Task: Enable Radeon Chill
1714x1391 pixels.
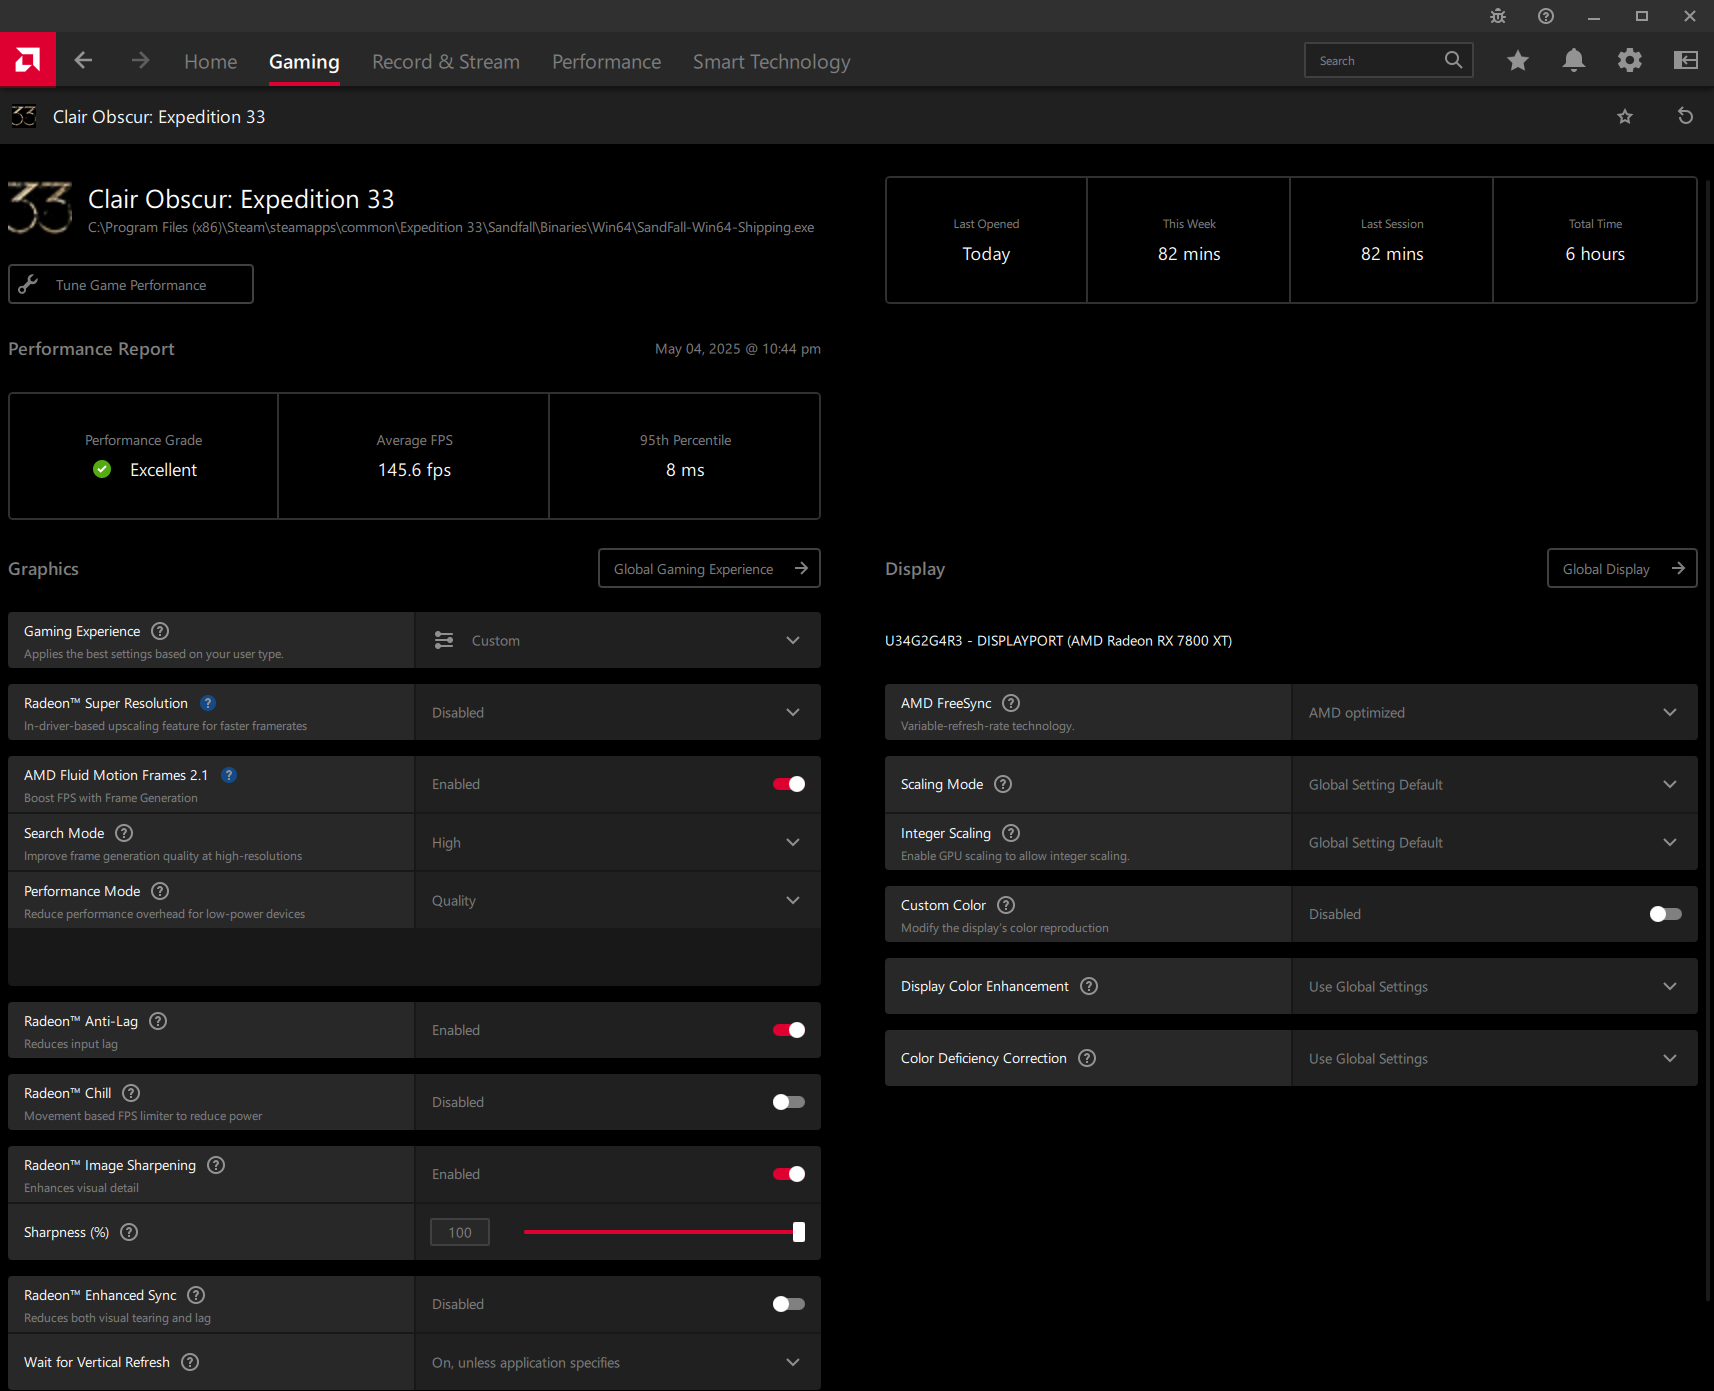Action: coord(789,1102)
